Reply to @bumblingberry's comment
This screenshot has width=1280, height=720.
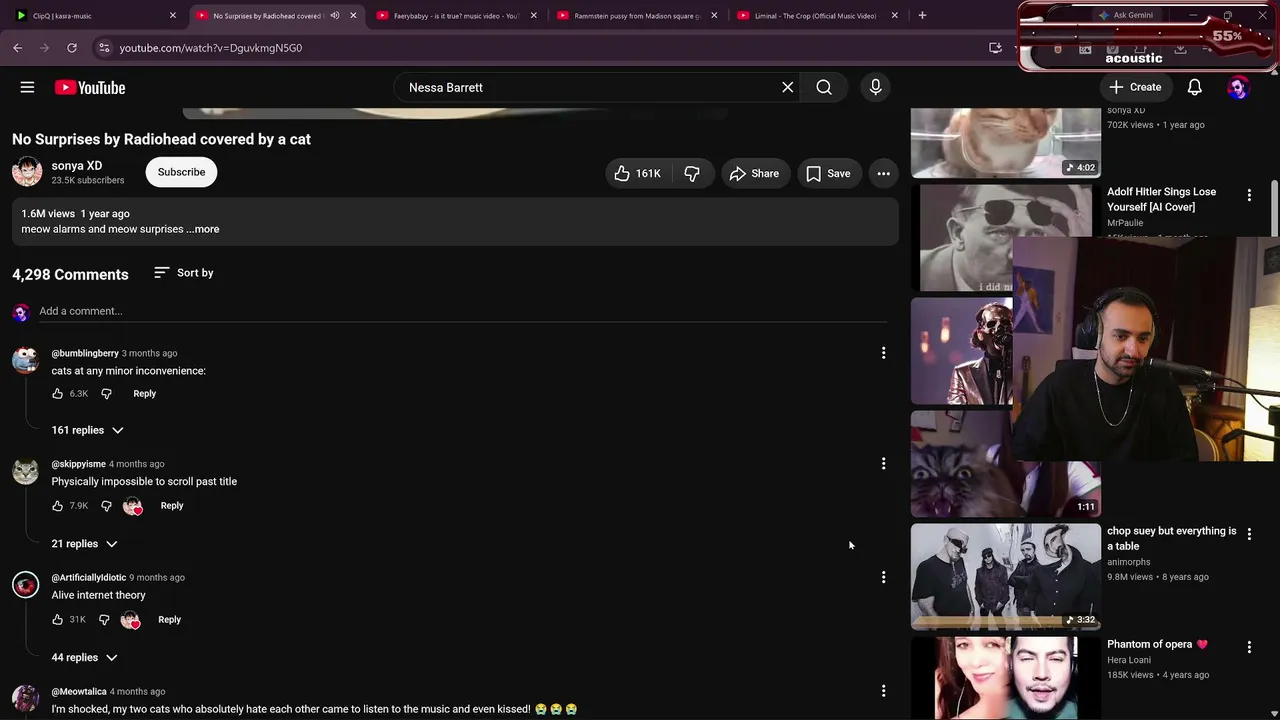click(144, 393)
